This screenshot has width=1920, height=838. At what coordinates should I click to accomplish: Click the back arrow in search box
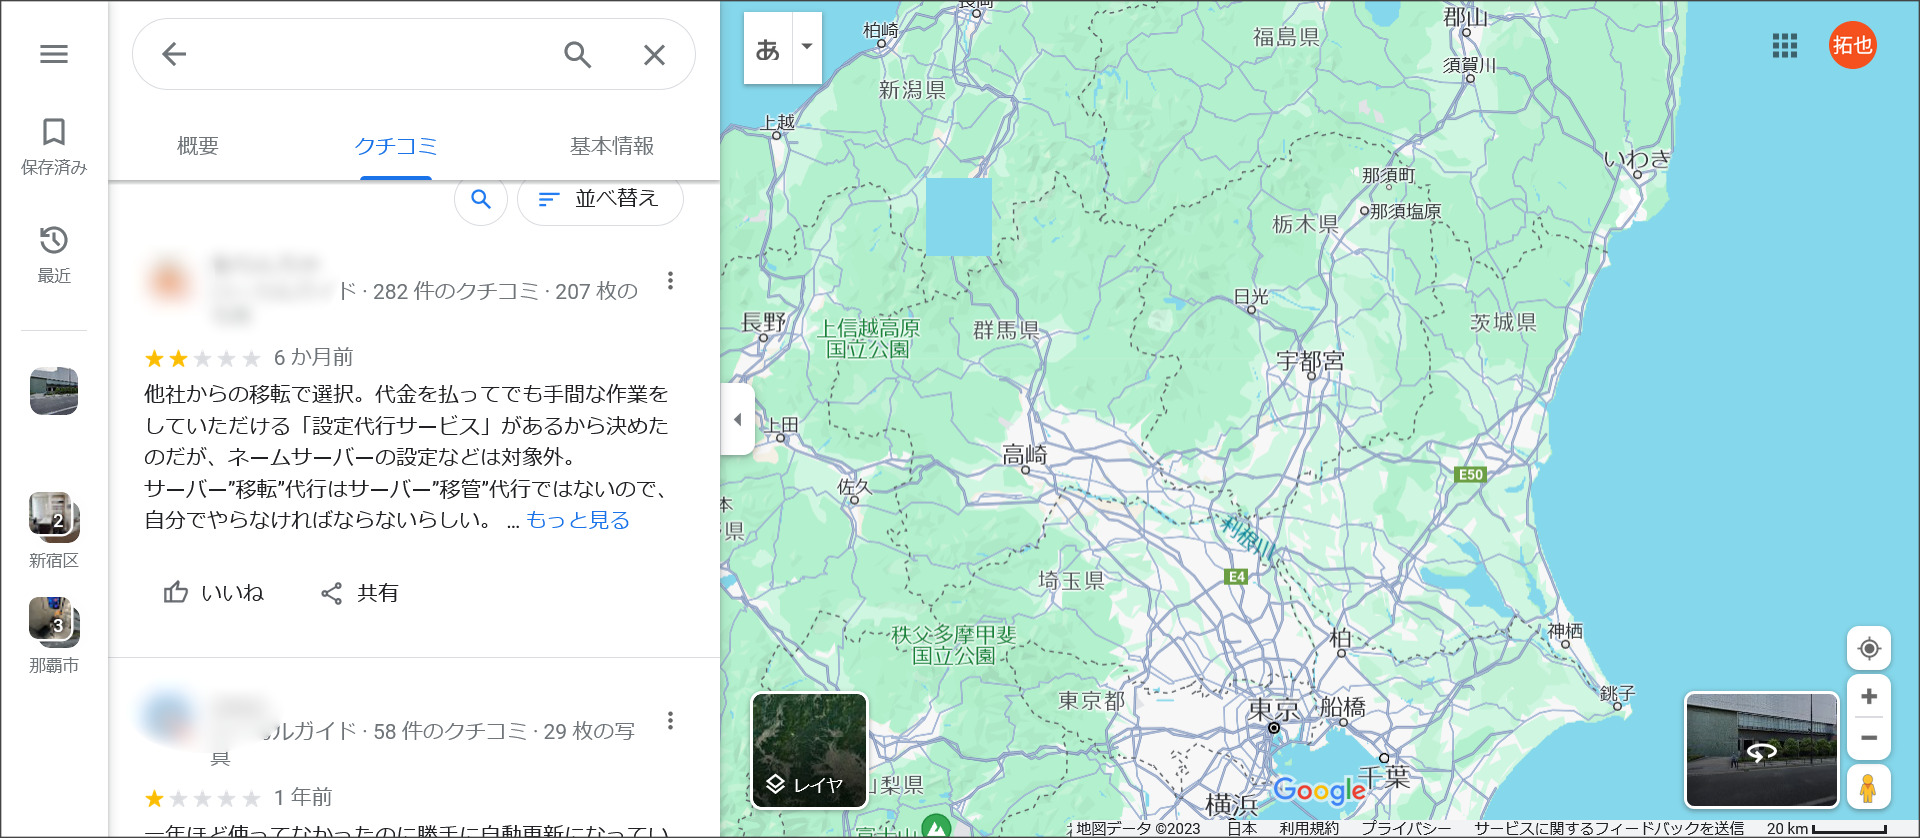pyautogui.click(x=174, y=54)
